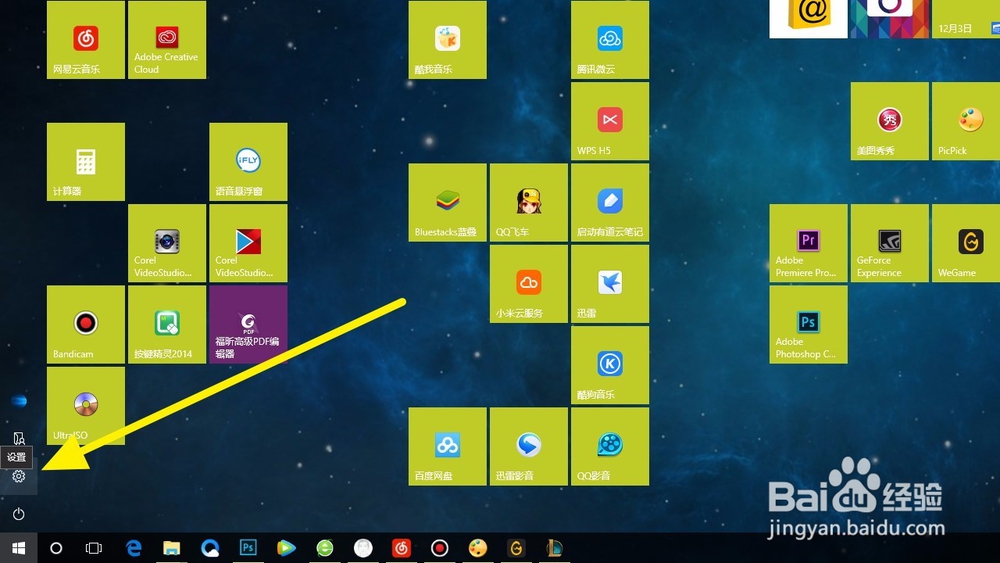1000x563 pixels.
Task: Open File Explorer from the taskbar
Action: (x=172, y=548)
